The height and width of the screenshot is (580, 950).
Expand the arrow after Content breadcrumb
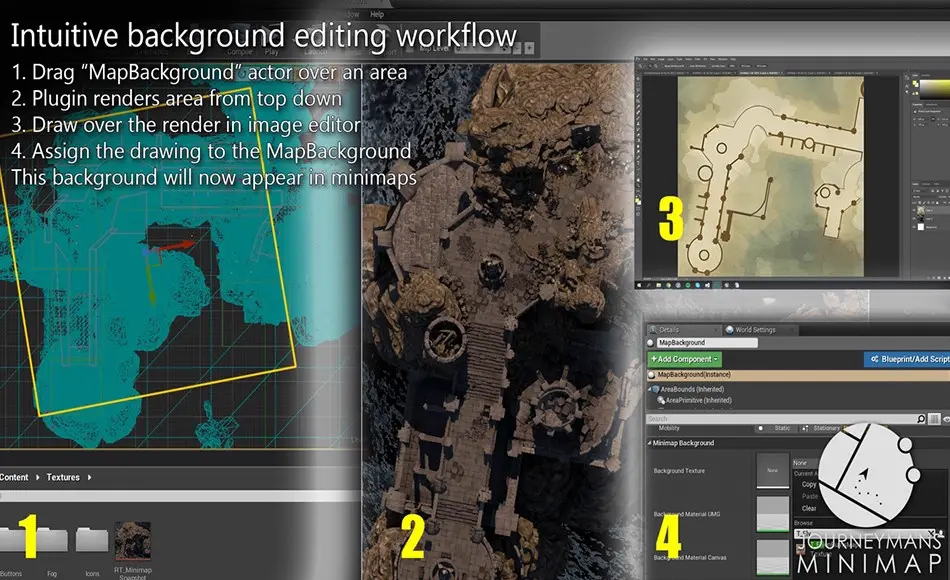click(x=38, y=478)
